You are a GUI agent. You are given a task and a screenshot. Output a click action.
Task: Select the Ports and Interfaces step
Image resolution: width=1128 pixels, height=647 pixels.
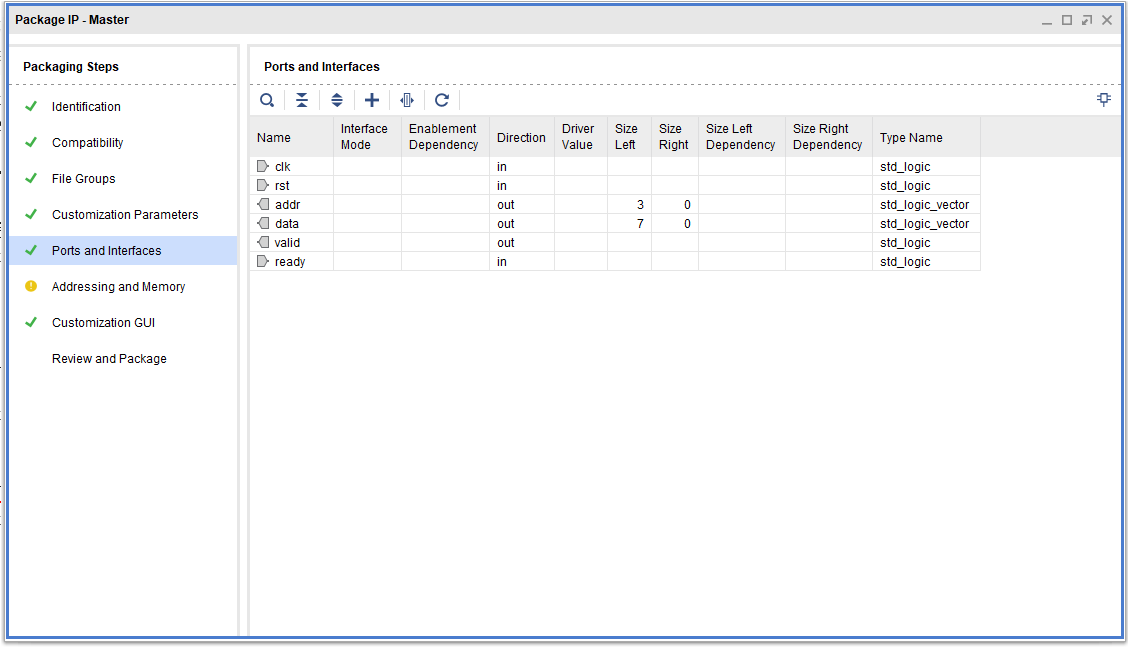pos(106,250)
